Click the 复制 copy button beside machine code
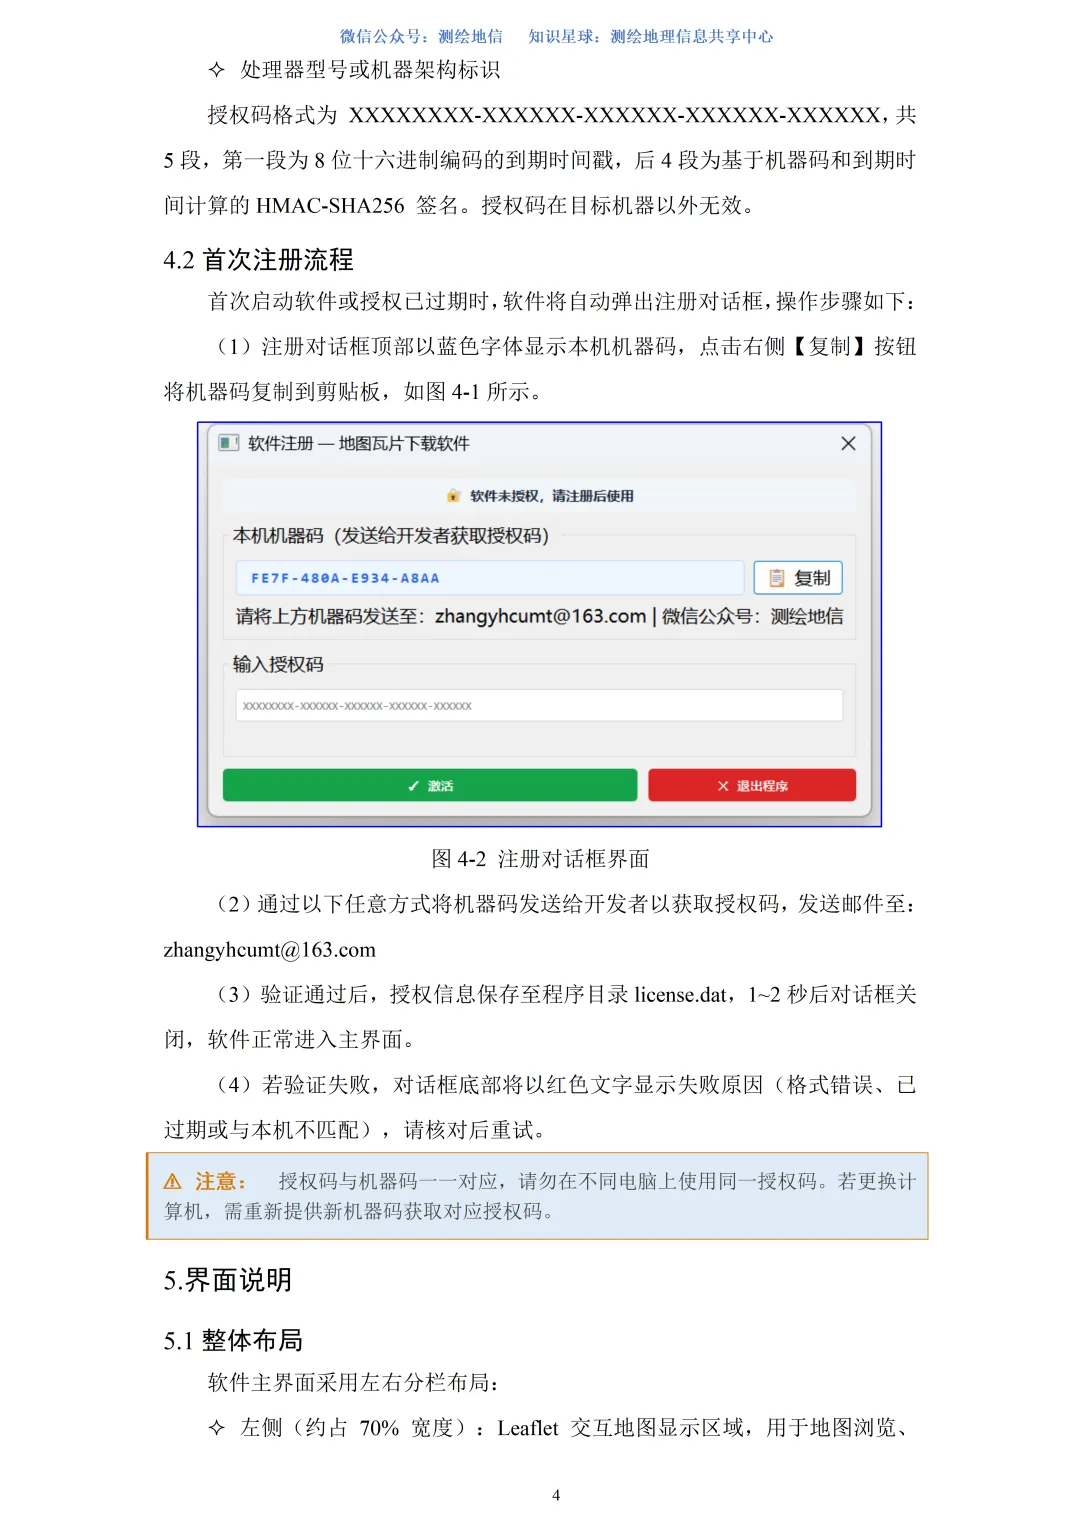The width and height of the screenshot is (1080, 1528). tap(798, 578)
